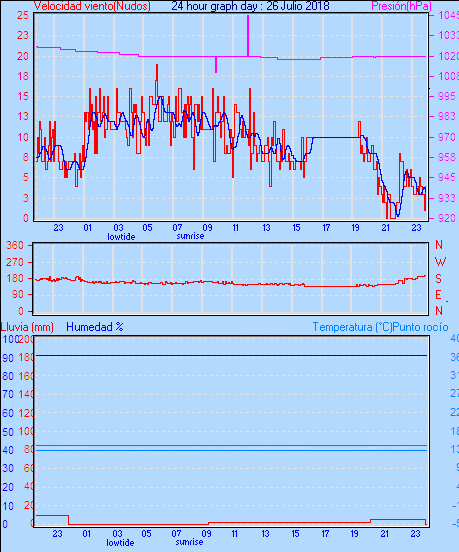The width and height of the screenshot is (459, 552).
Task: Click the 'W' compass letter on the direction graph
Action: (x=440, y=262)
